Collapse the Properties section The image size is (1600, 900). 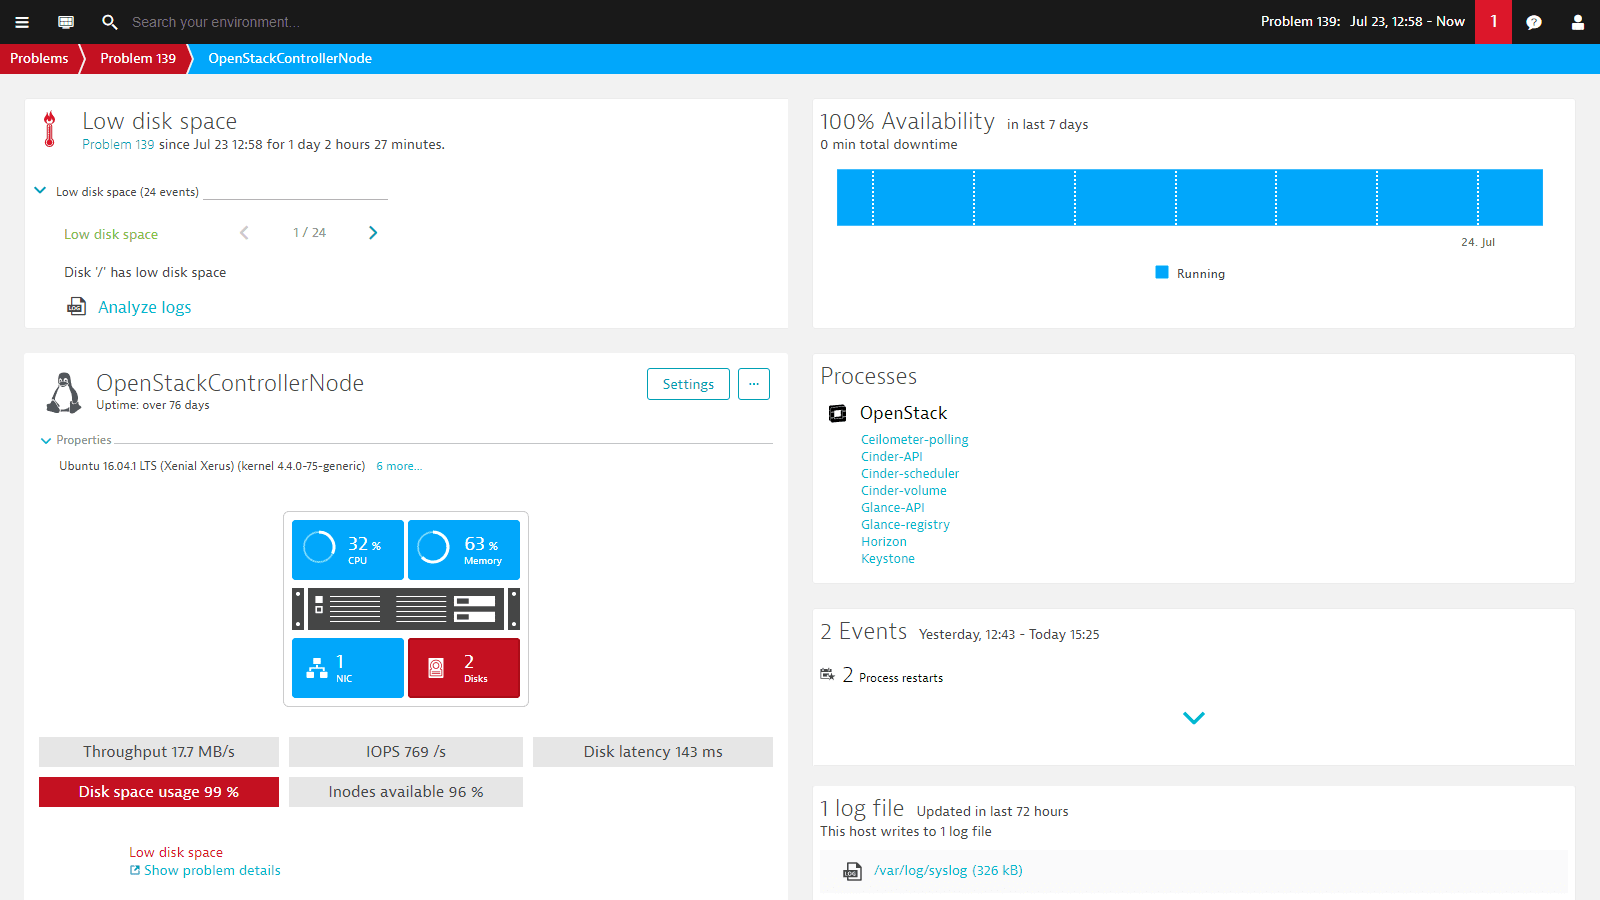[46, 440]
